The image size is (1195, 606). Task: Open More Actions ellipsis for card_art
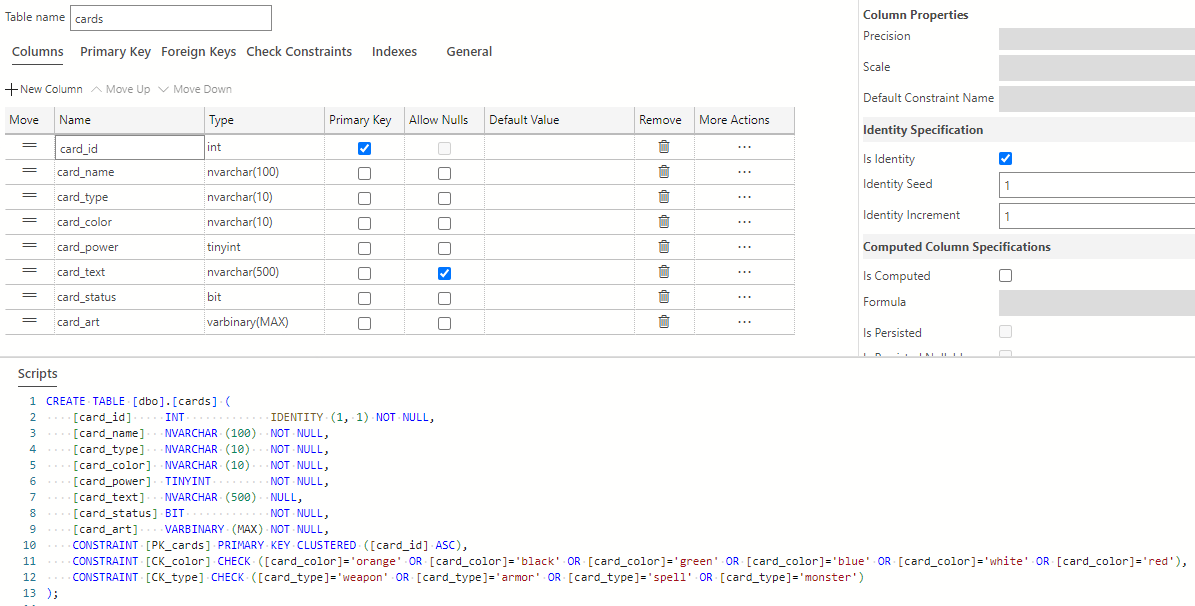[745, 322]
